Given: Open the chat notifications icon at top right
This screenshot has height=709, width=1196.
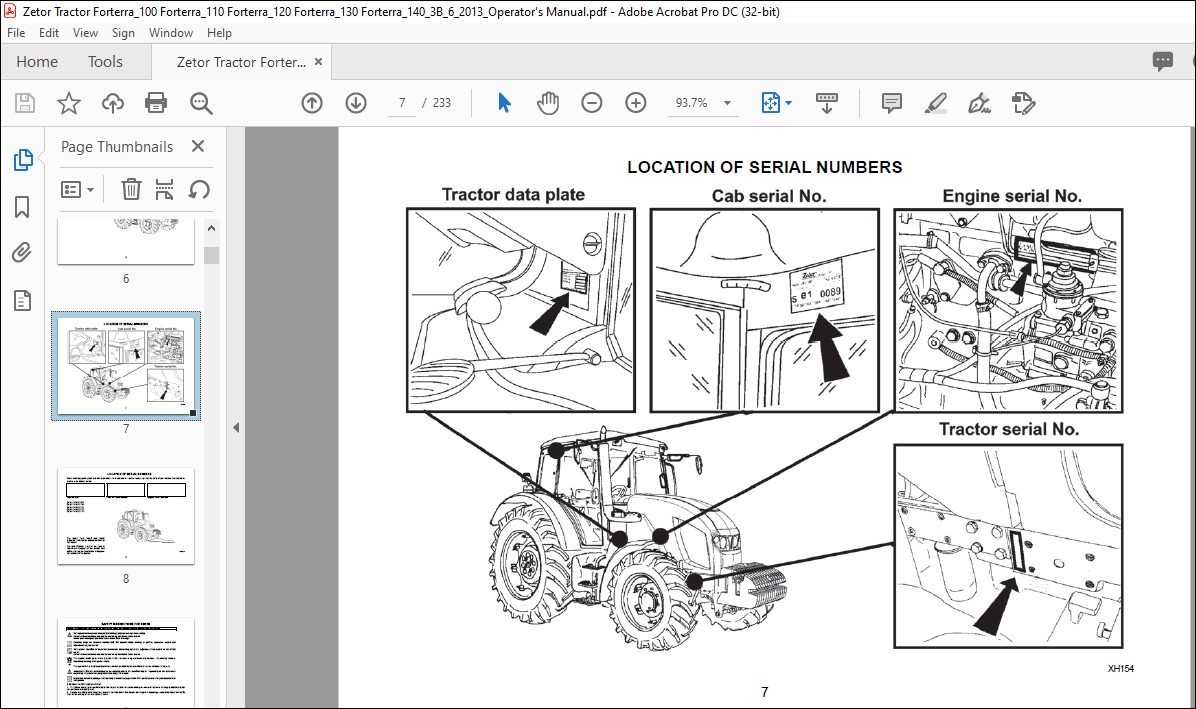Looking at the screenshot, I should tap(1162, 62).
